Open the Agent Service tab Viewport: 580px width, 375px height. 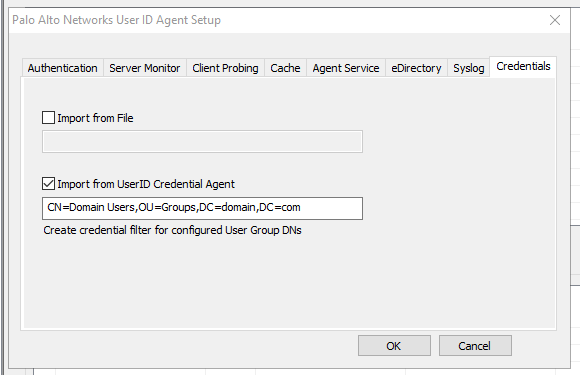pos(346,68)
